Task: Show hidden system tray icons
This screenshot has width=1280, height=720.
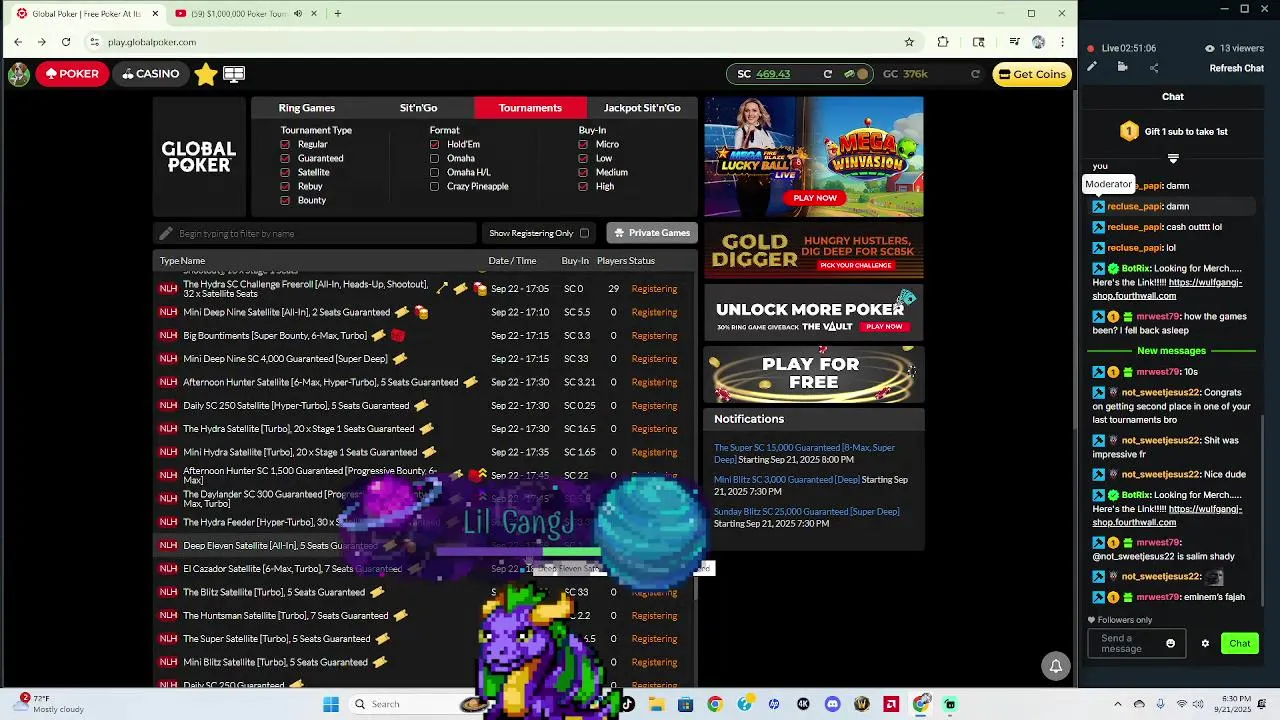Action: 1118,704
